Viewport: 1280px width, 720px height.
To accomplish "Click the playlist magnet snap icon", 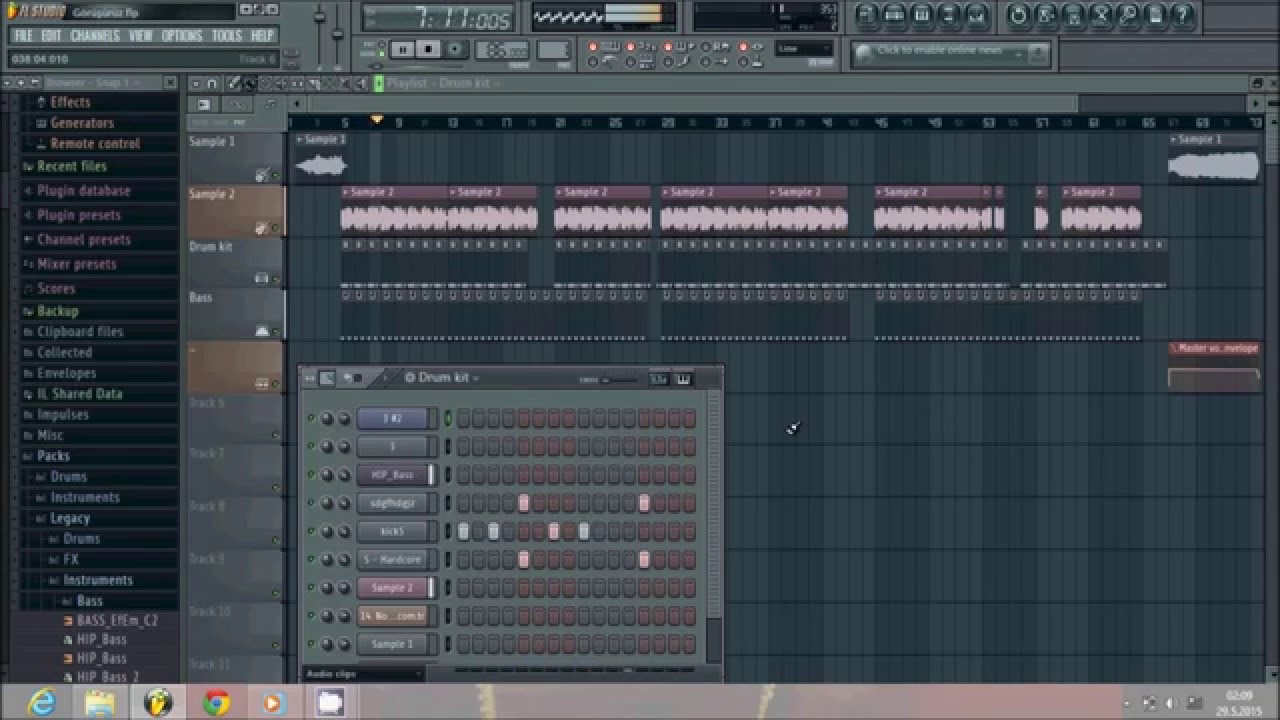I will click(x=213, y=83).
